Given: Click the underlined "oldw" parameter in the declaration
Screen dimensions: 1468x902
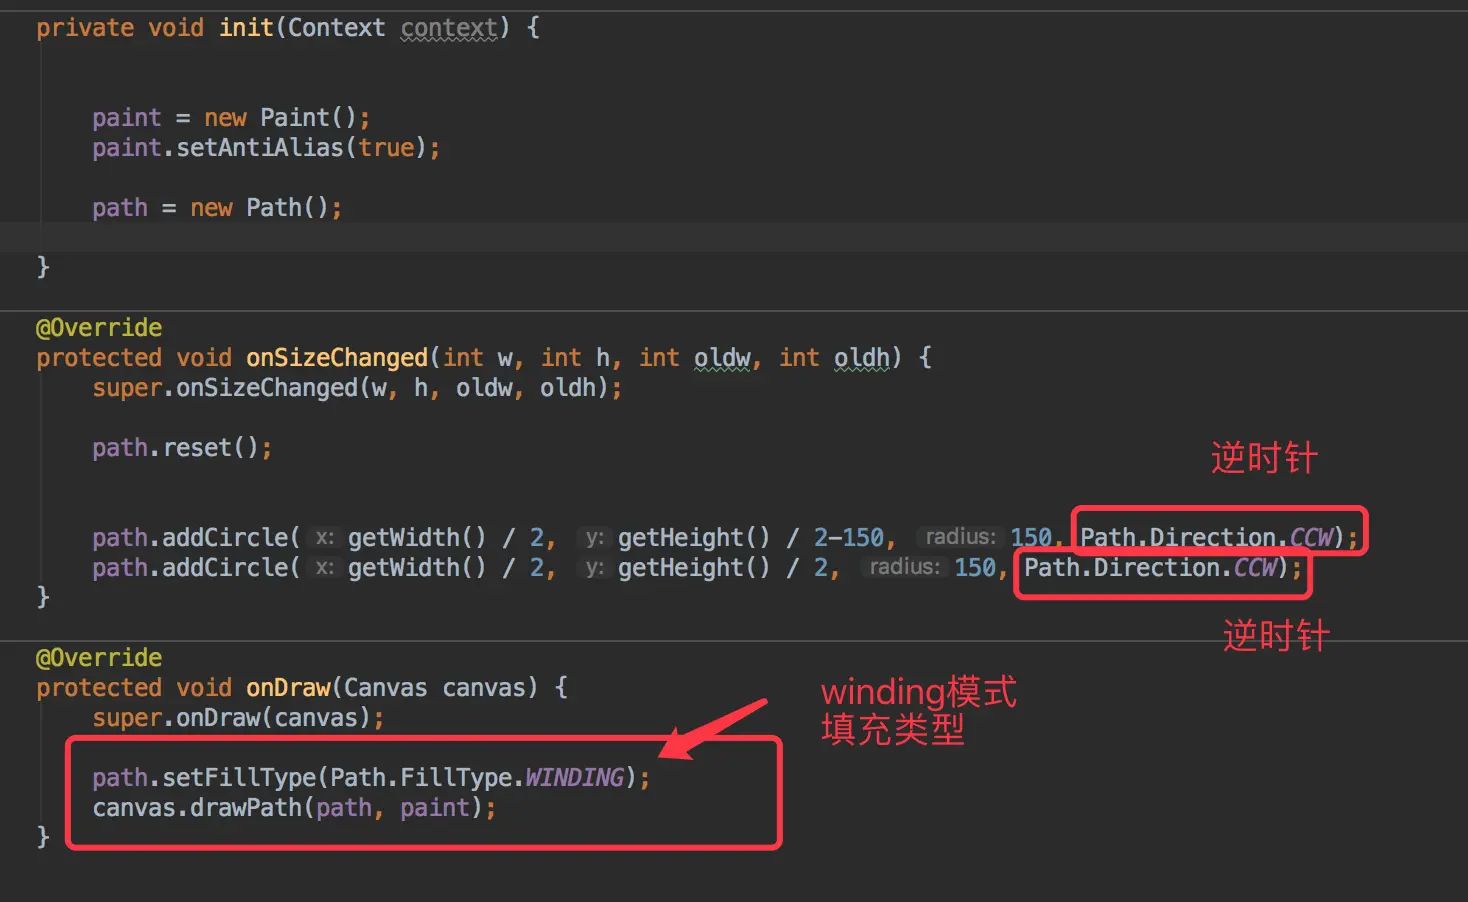Looking at the screenshot, I should point(722,357).
